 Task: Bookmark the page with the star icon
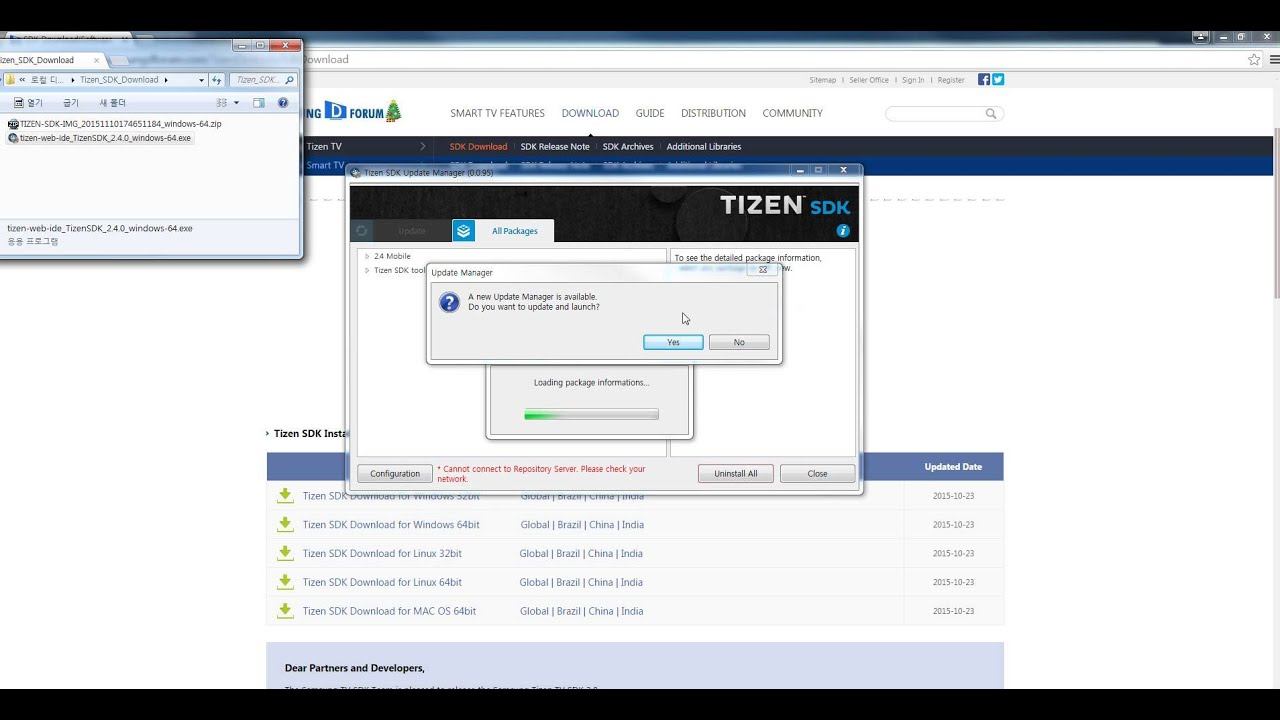(1254, 59)
